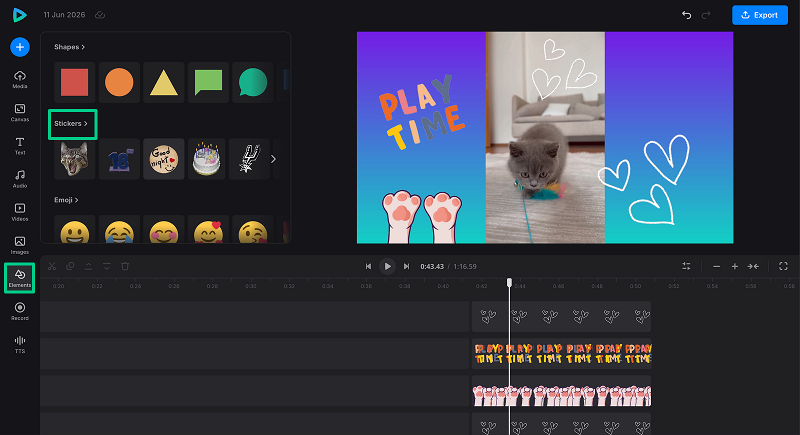
Task: Delete the selected clip with trash icon
Action: pyautogui.click(x=125, y=266)
